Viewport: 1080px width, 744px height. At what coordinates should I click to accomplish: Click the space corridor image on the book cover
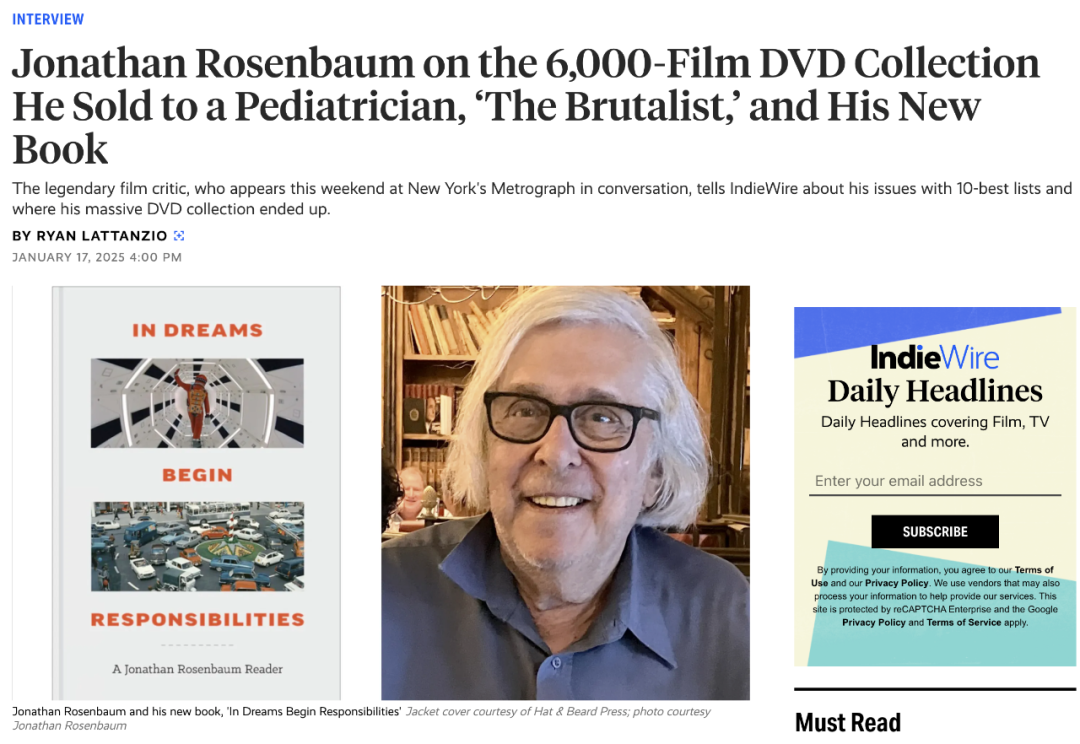pos(197,403)
